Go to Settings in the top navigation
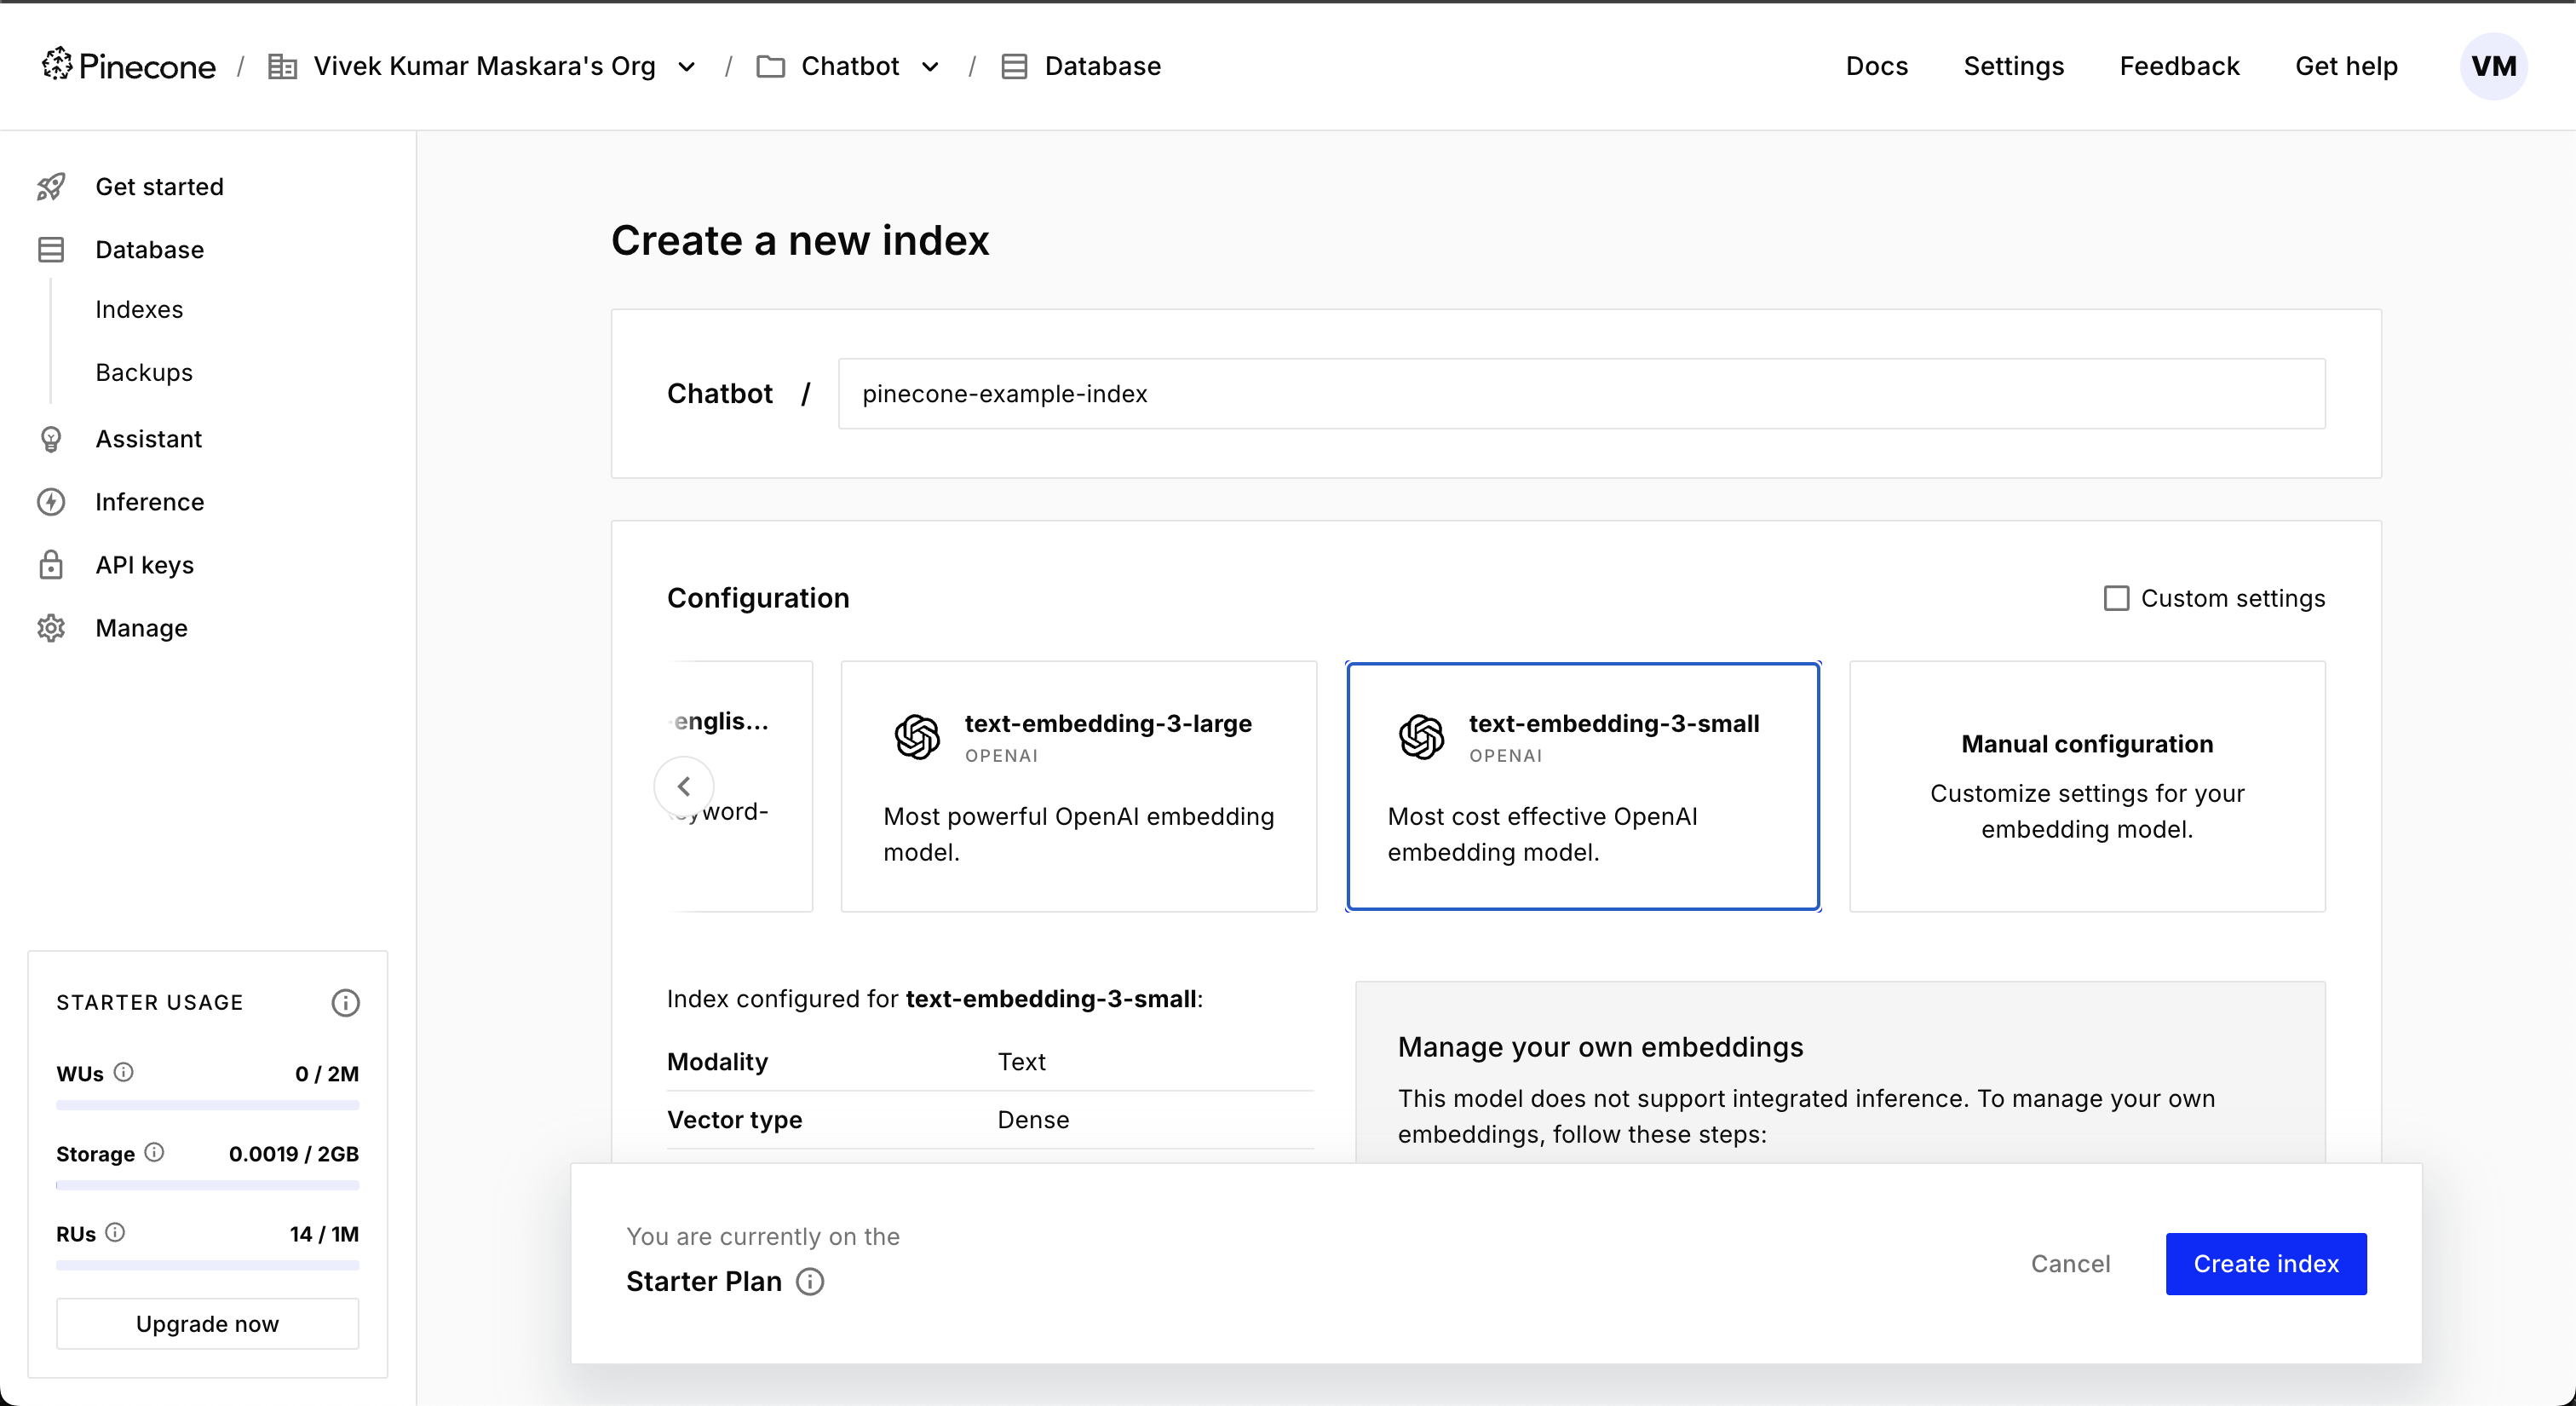This screenshot has width=2576, height=1406. [2013, 65]
